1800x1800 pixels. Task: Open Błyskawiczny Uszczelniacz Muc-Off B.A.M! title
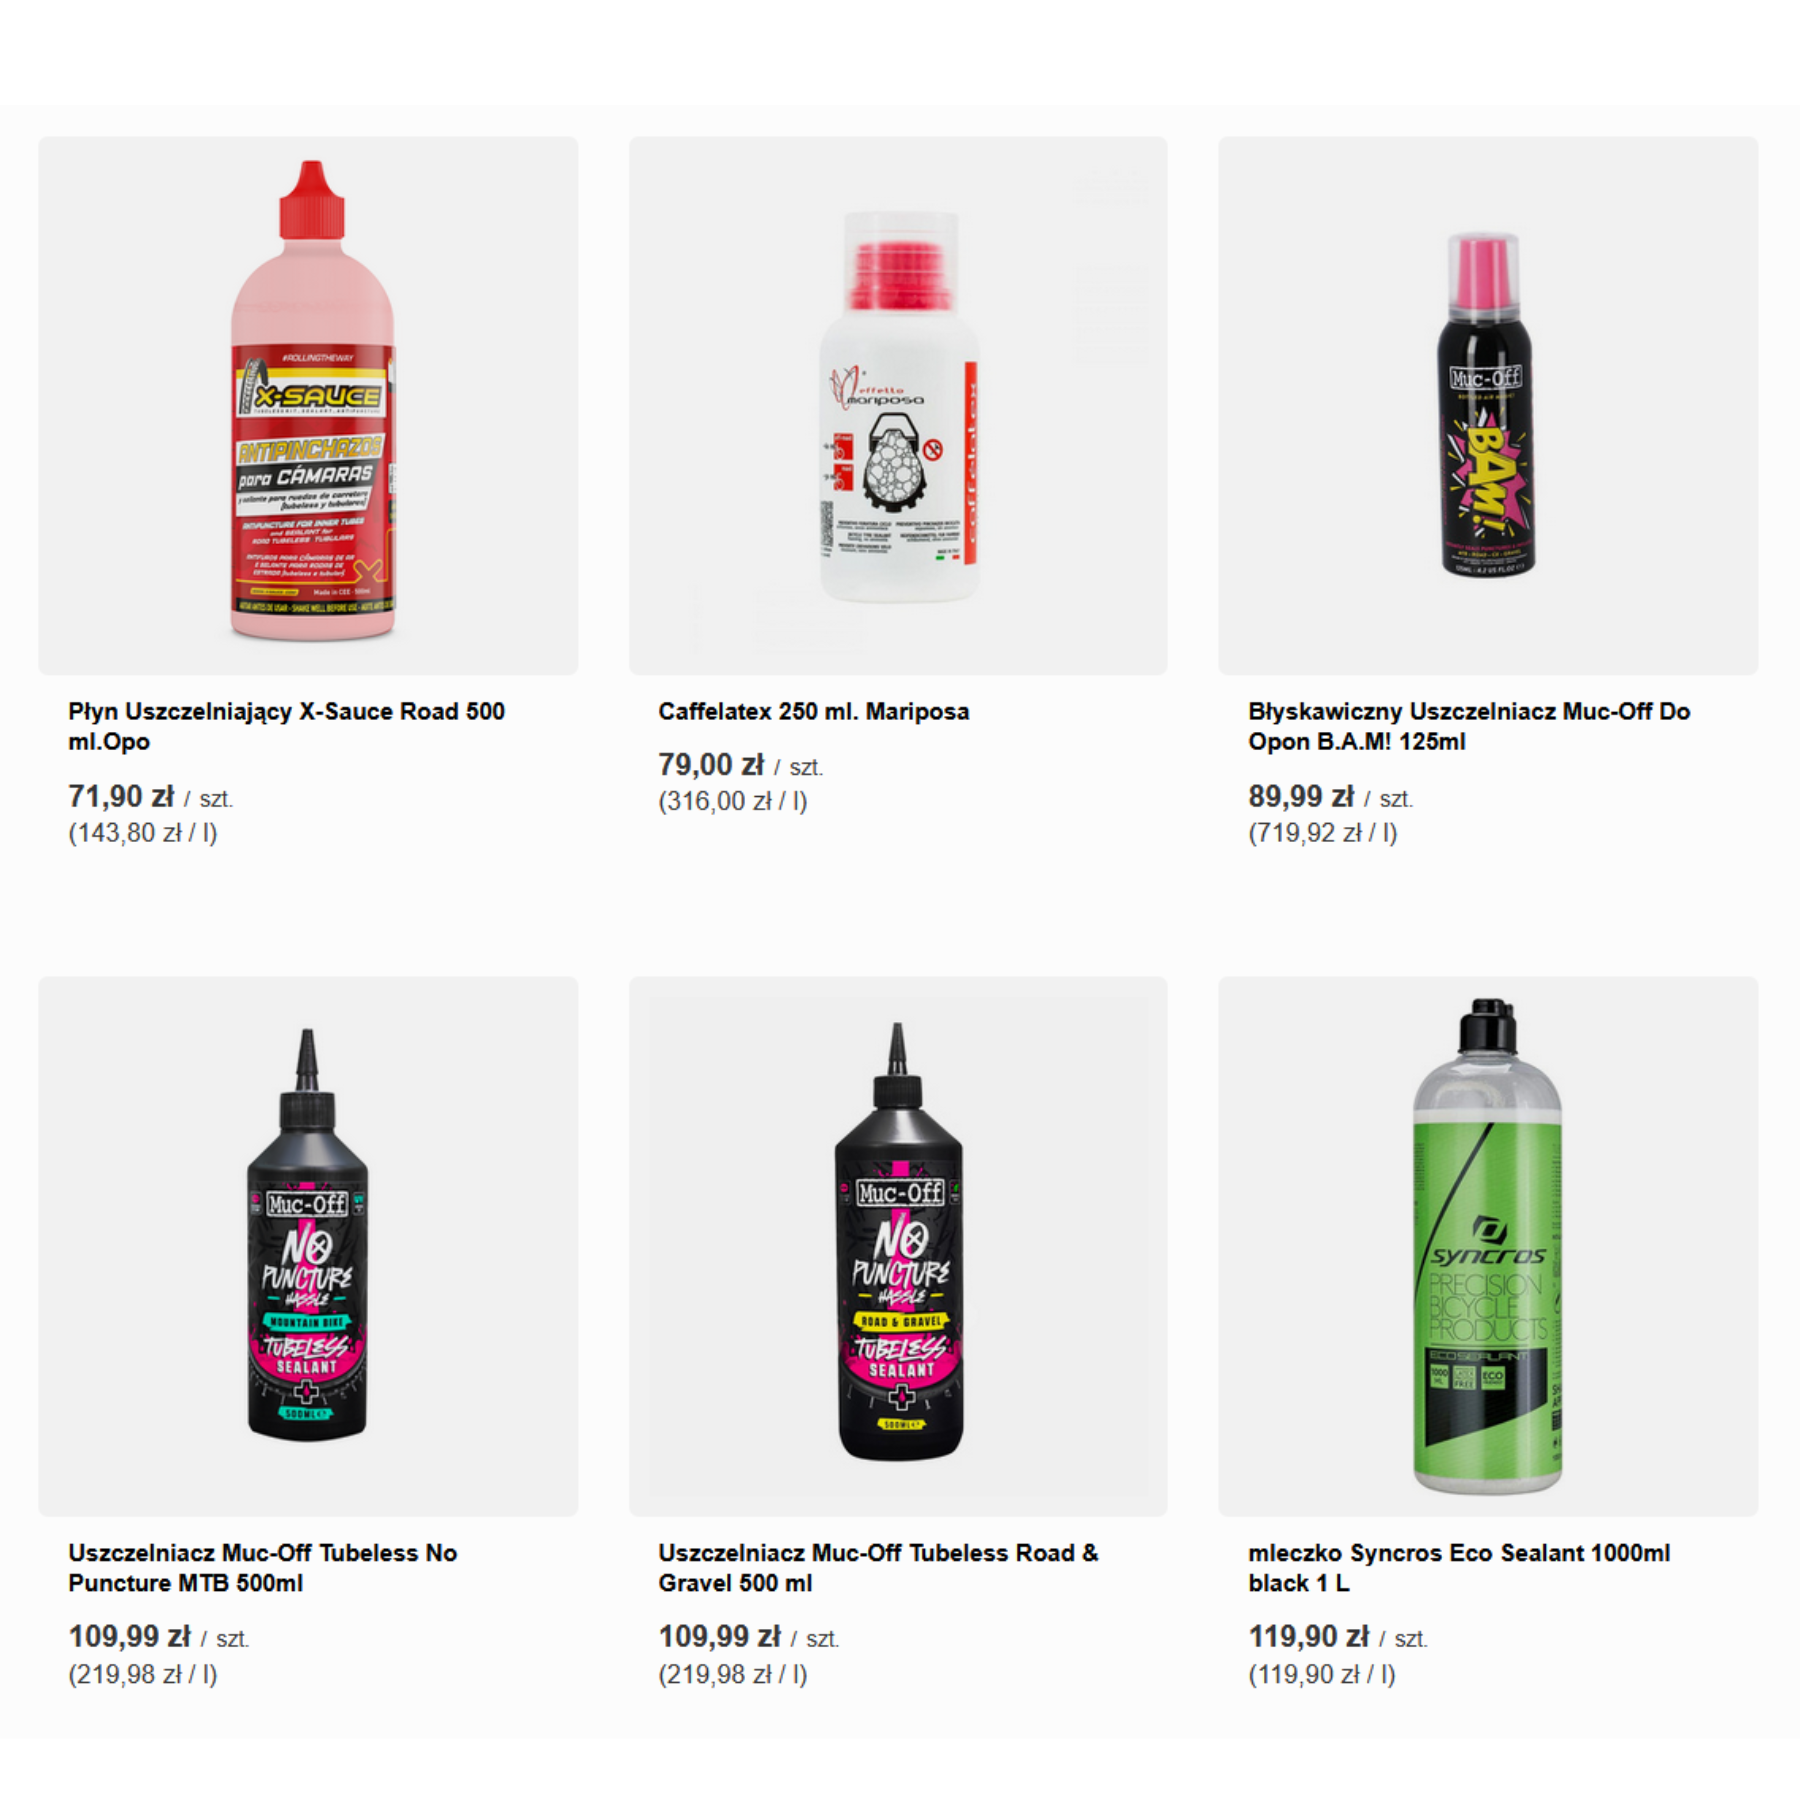pos(1469,726)
